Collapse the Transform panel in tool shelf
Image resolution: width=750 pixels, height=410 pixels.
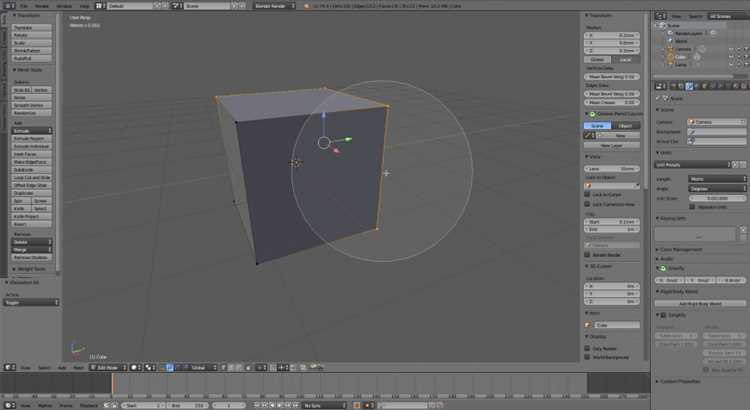[27, 16]
